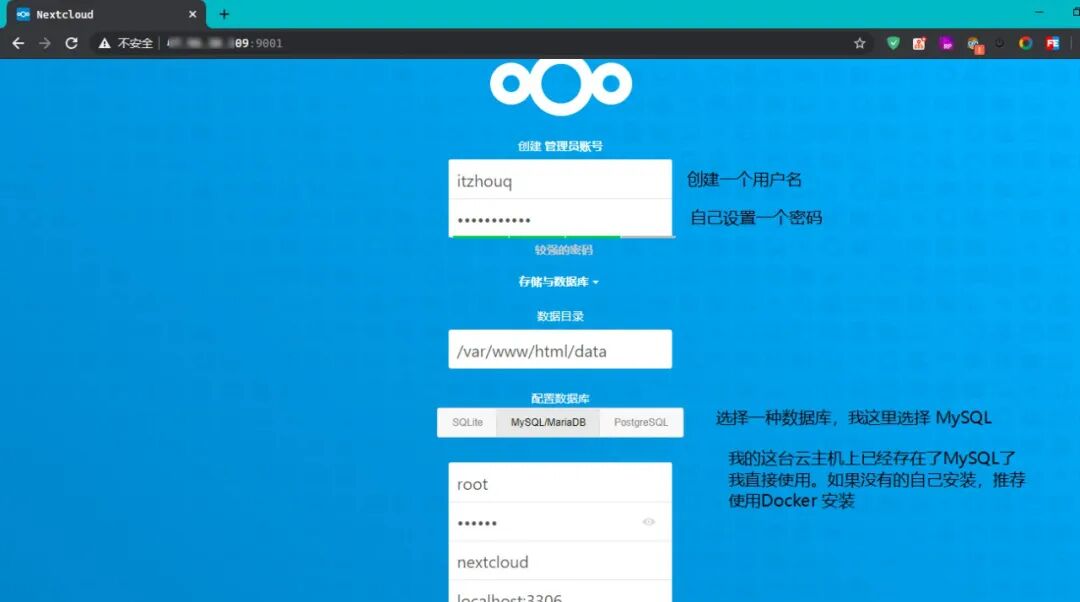Open the green shield extension icon
Viewport: 1080px width, 602px height.
893,43
